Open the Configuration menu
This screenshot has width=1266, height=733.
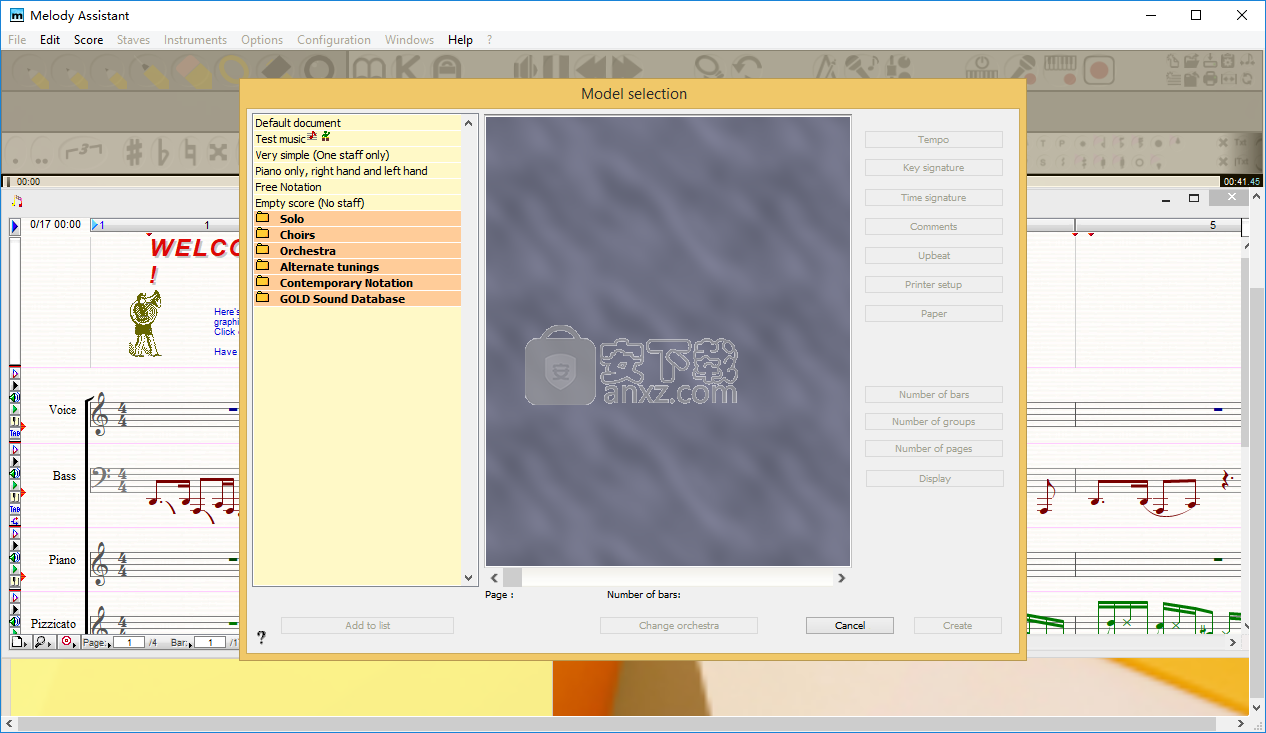[x=334, y=40]
